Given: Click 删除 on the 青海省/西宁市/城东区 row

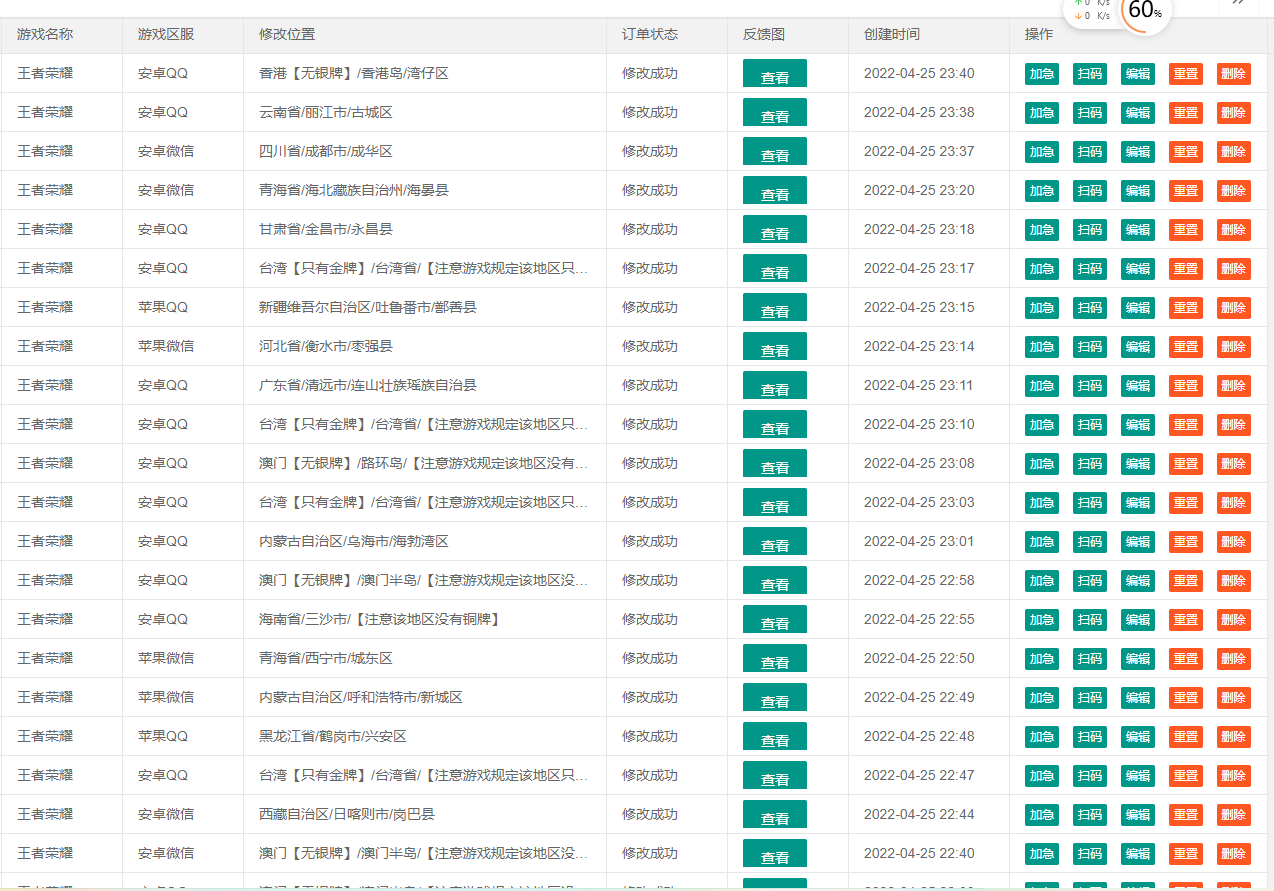Looking at the screenshot, I should point(1233,659).
